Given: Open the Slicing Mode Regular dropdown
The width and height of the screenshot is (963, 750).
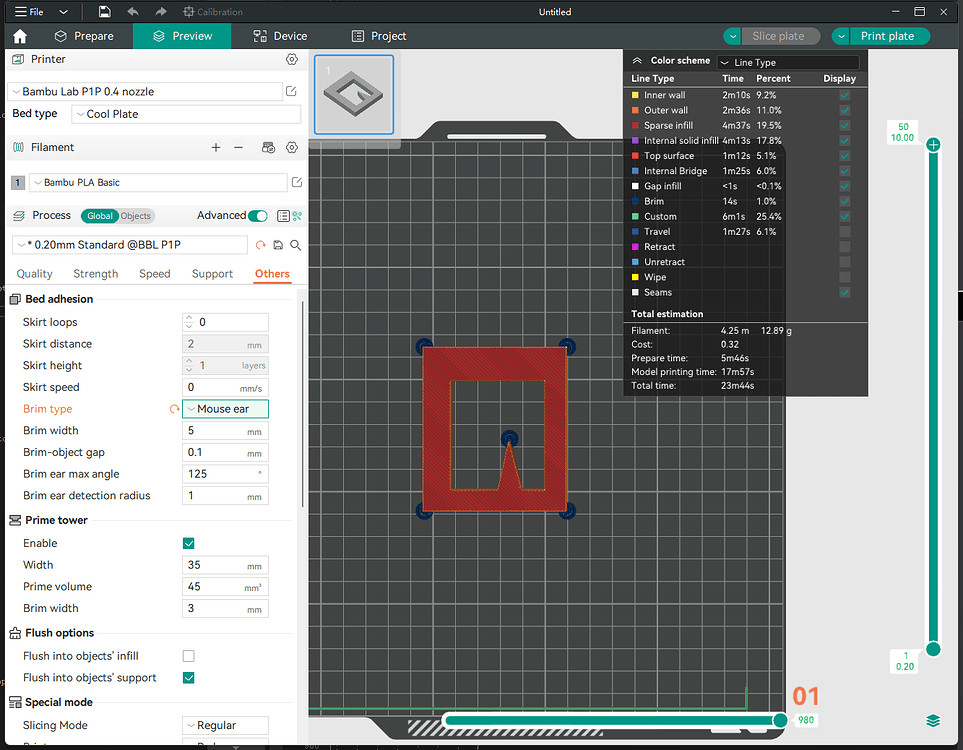Looking at the screenshot, I should [x=225, y=725].
